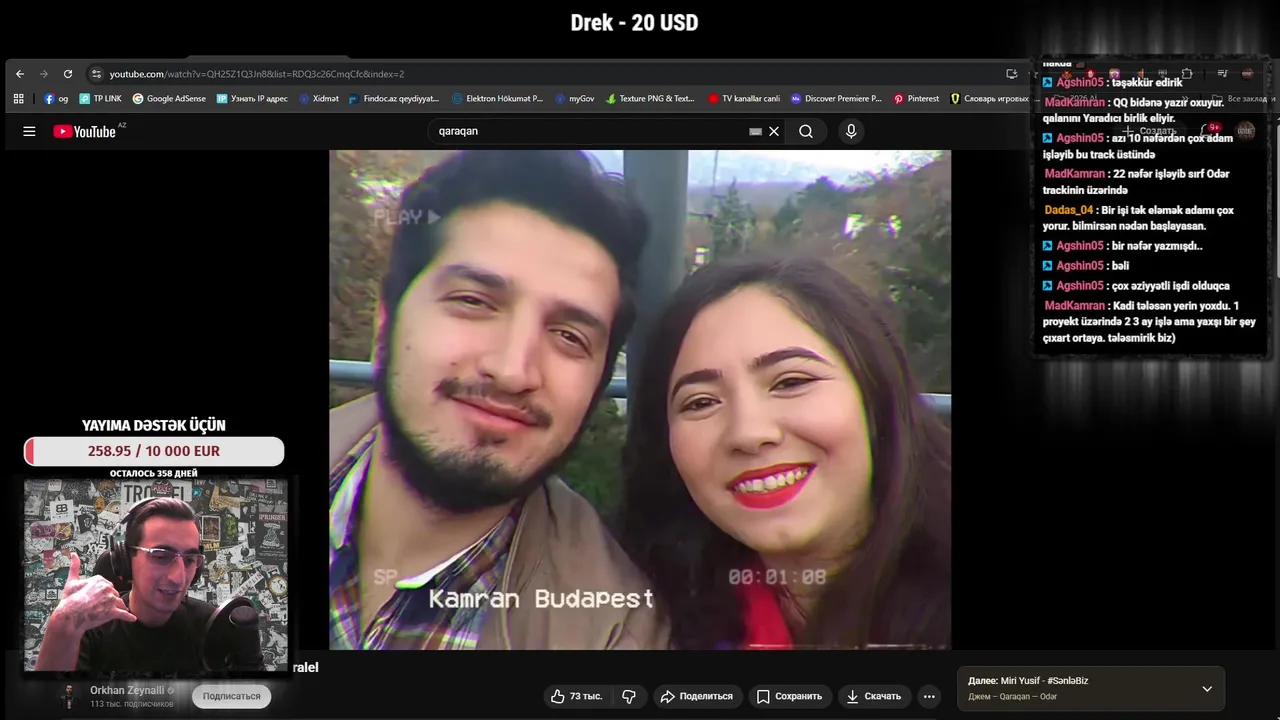The height and width of the screenshot is (720, 1280).
Task: Open the Xidmət bookmark
Action: [x=319, y=99]
